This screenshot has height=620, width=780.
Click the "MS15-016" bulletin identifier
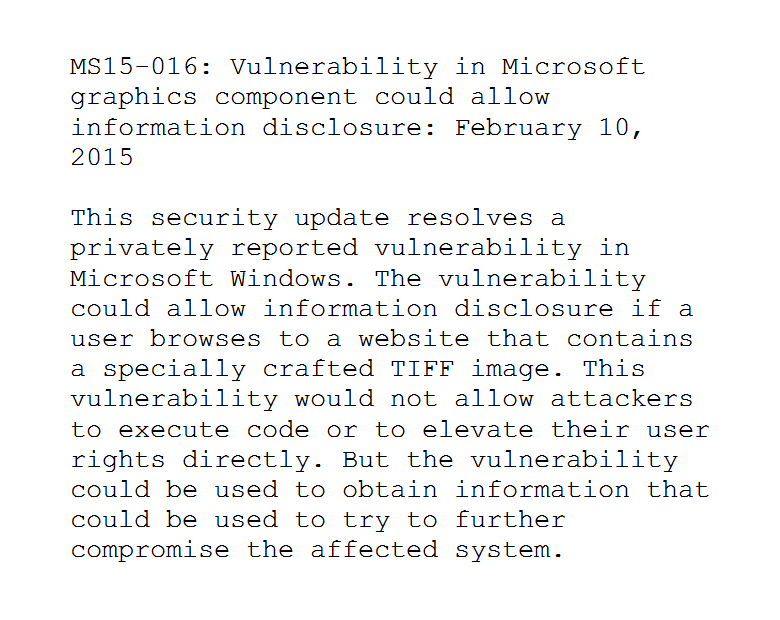click(x=134, y=67)
